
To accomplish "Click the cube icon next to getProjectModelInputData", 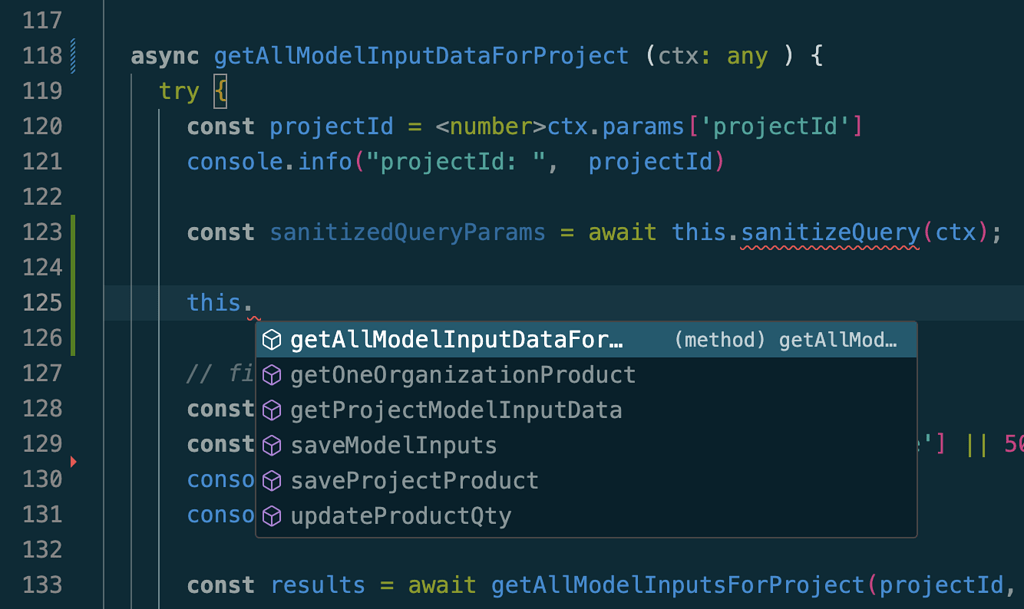I will (x=271, y=409).
